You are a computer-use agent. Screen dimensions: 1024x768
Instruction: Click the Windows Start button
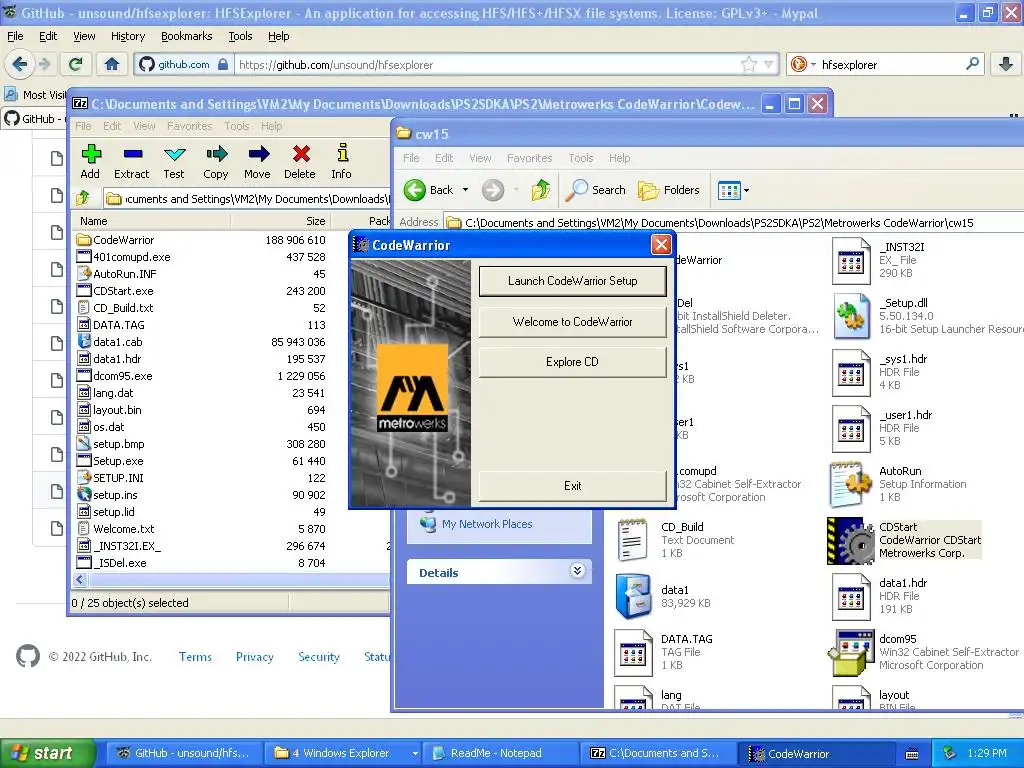(48, 753)
